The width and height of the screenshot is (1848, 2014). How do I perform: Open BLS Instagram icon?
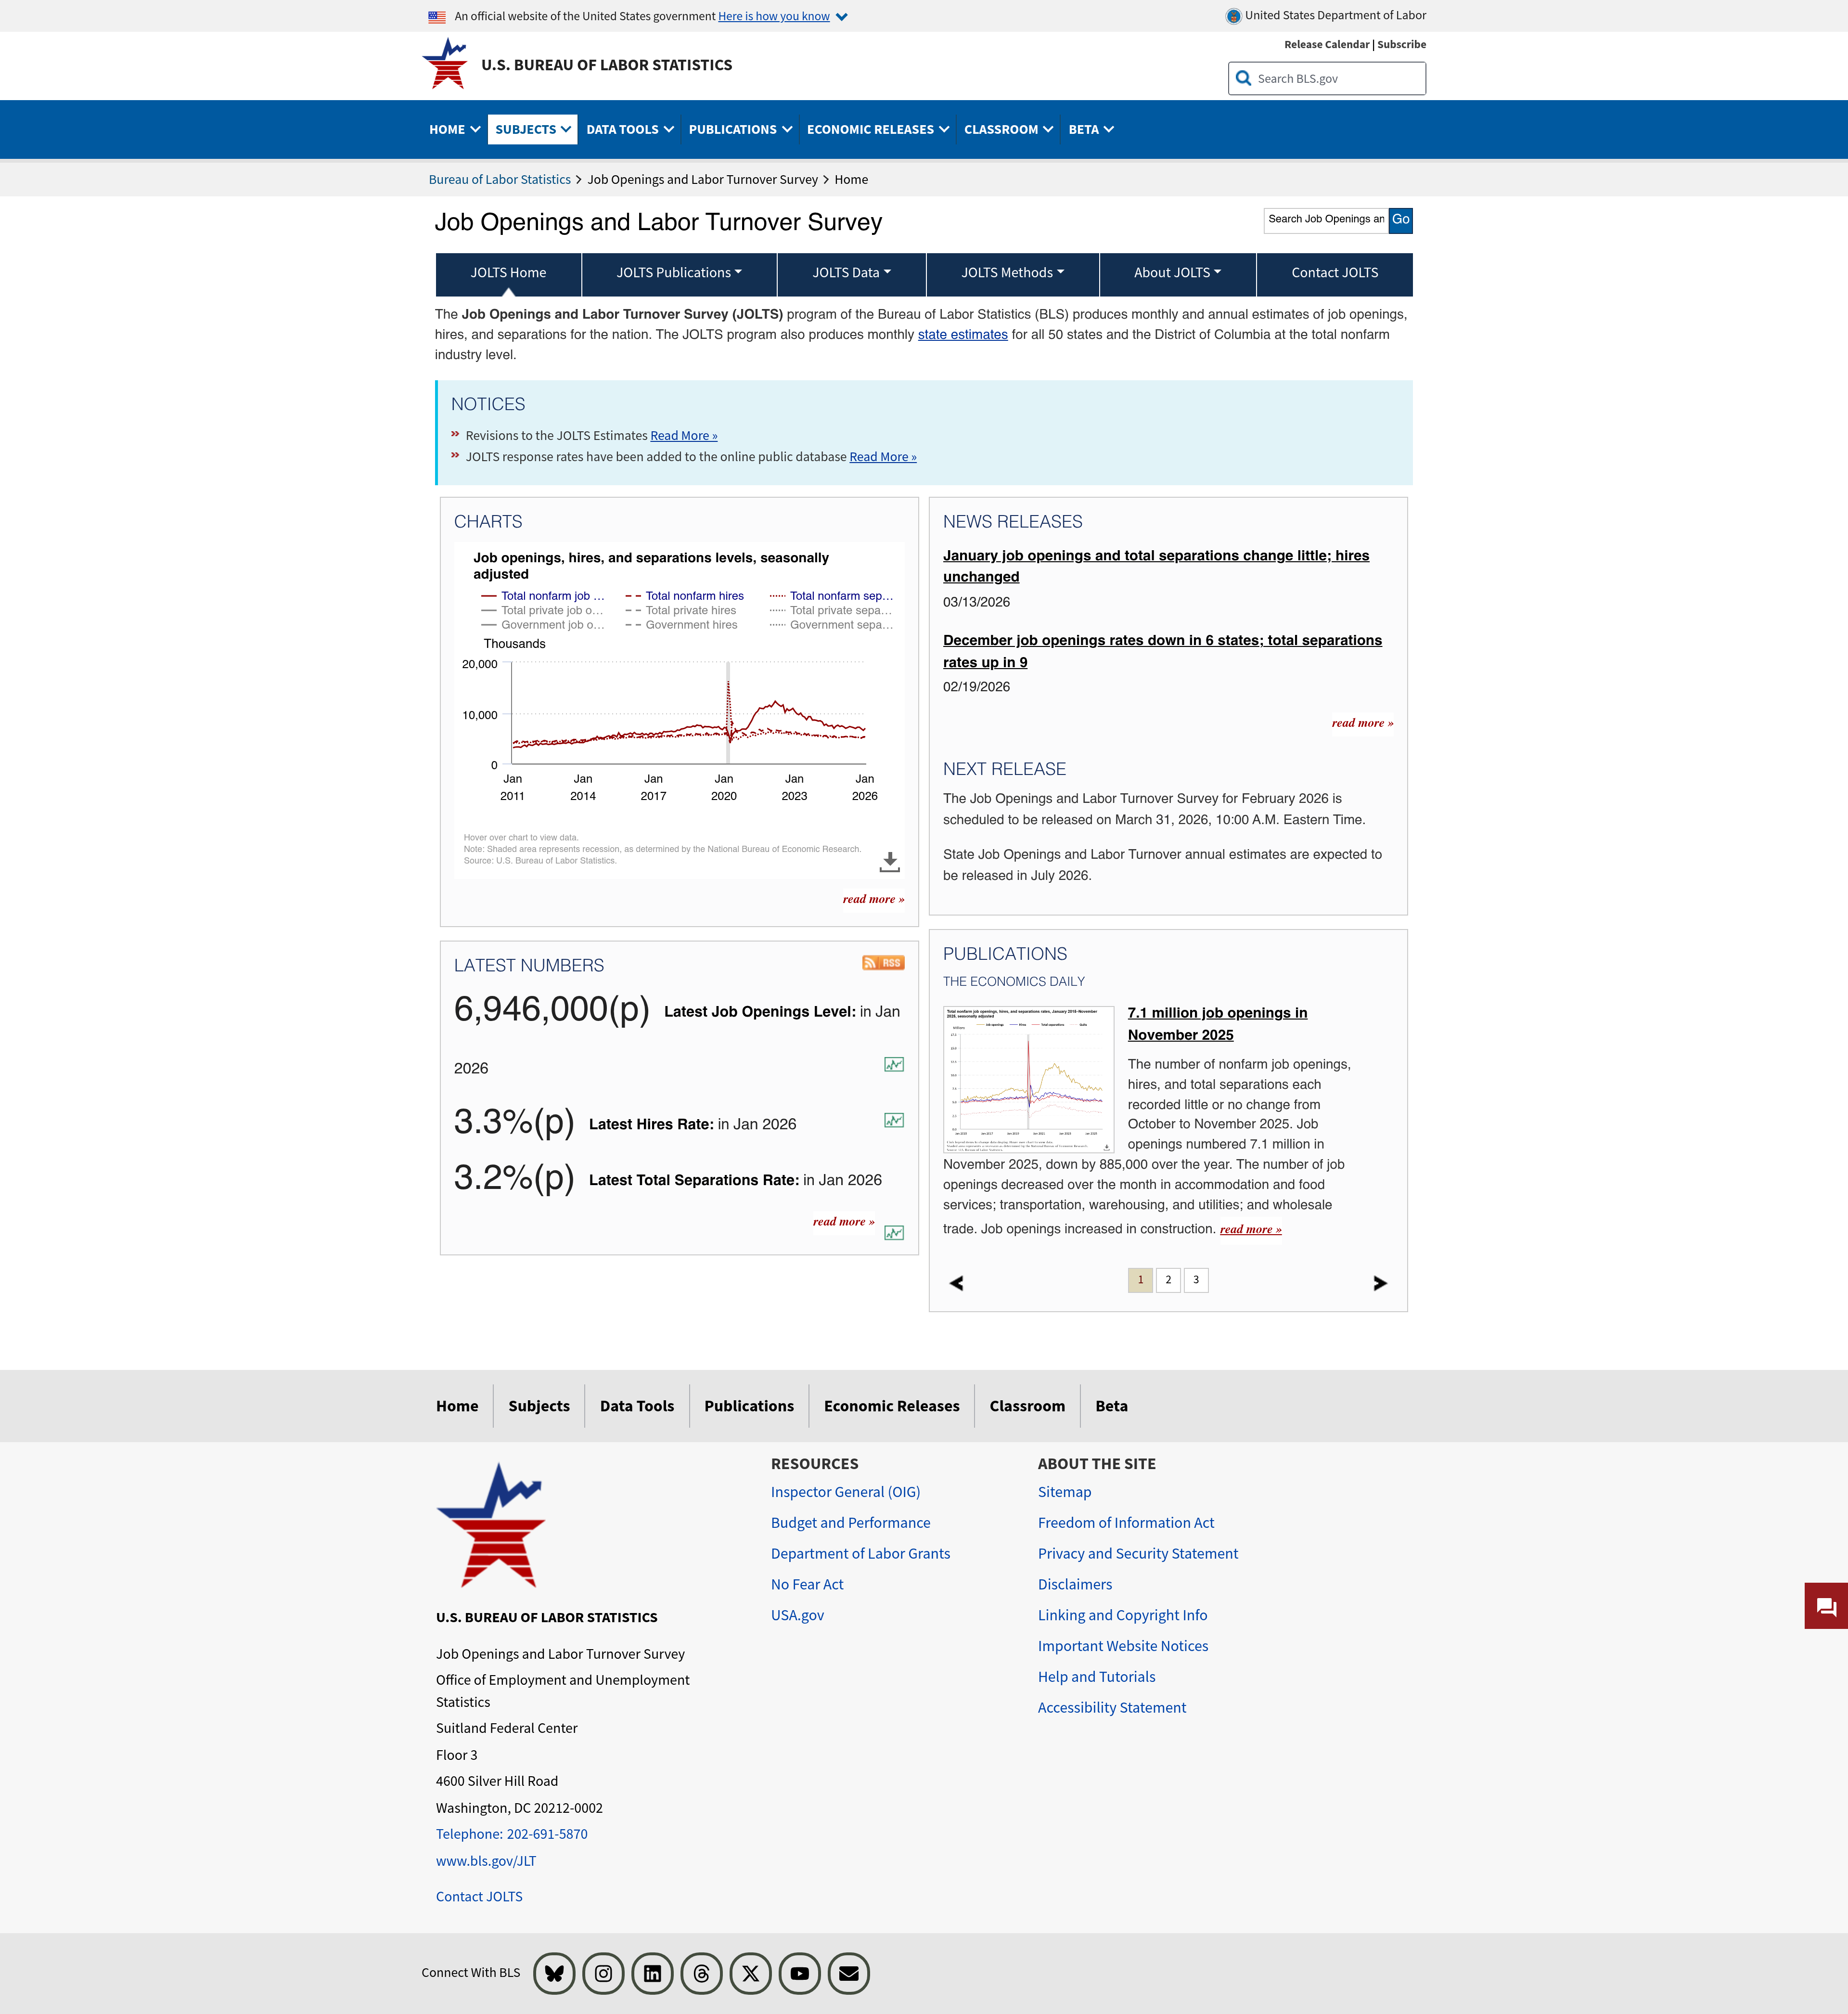coord(603,1973)
